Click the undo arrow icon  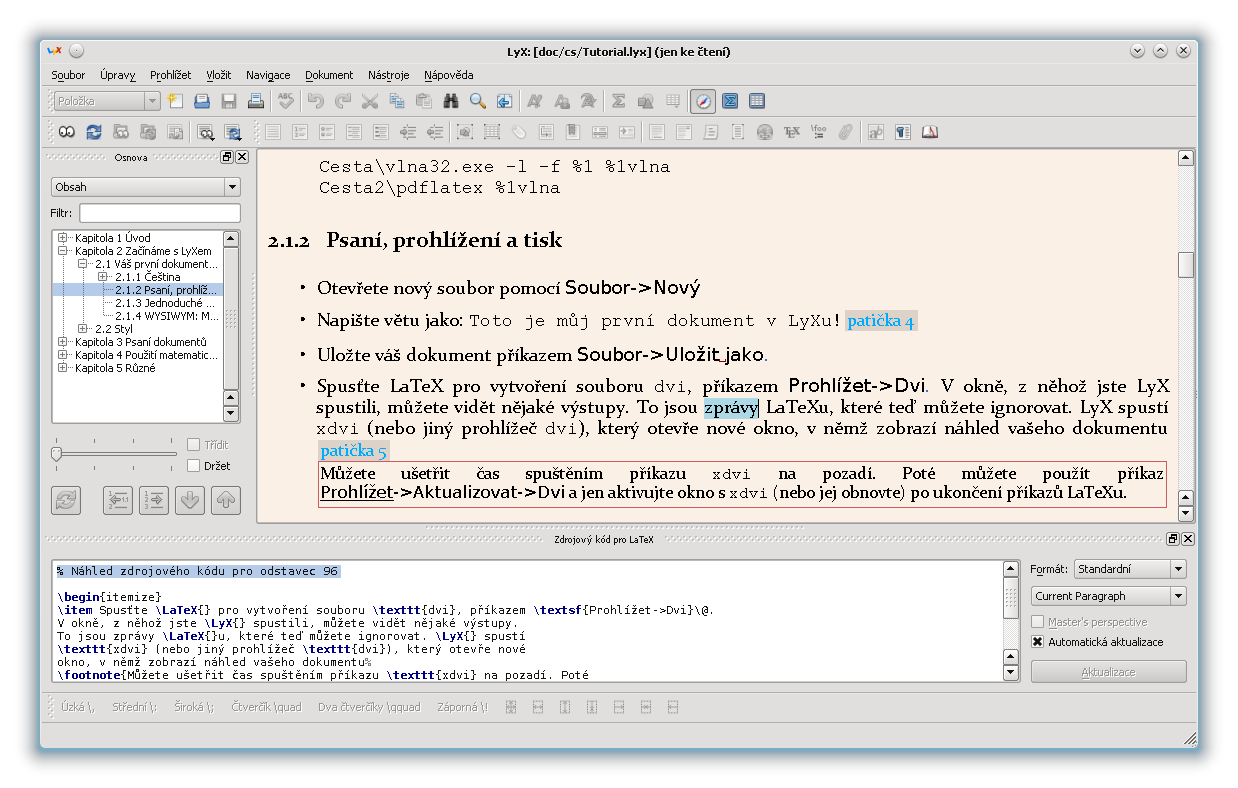(x=316, y=101)
